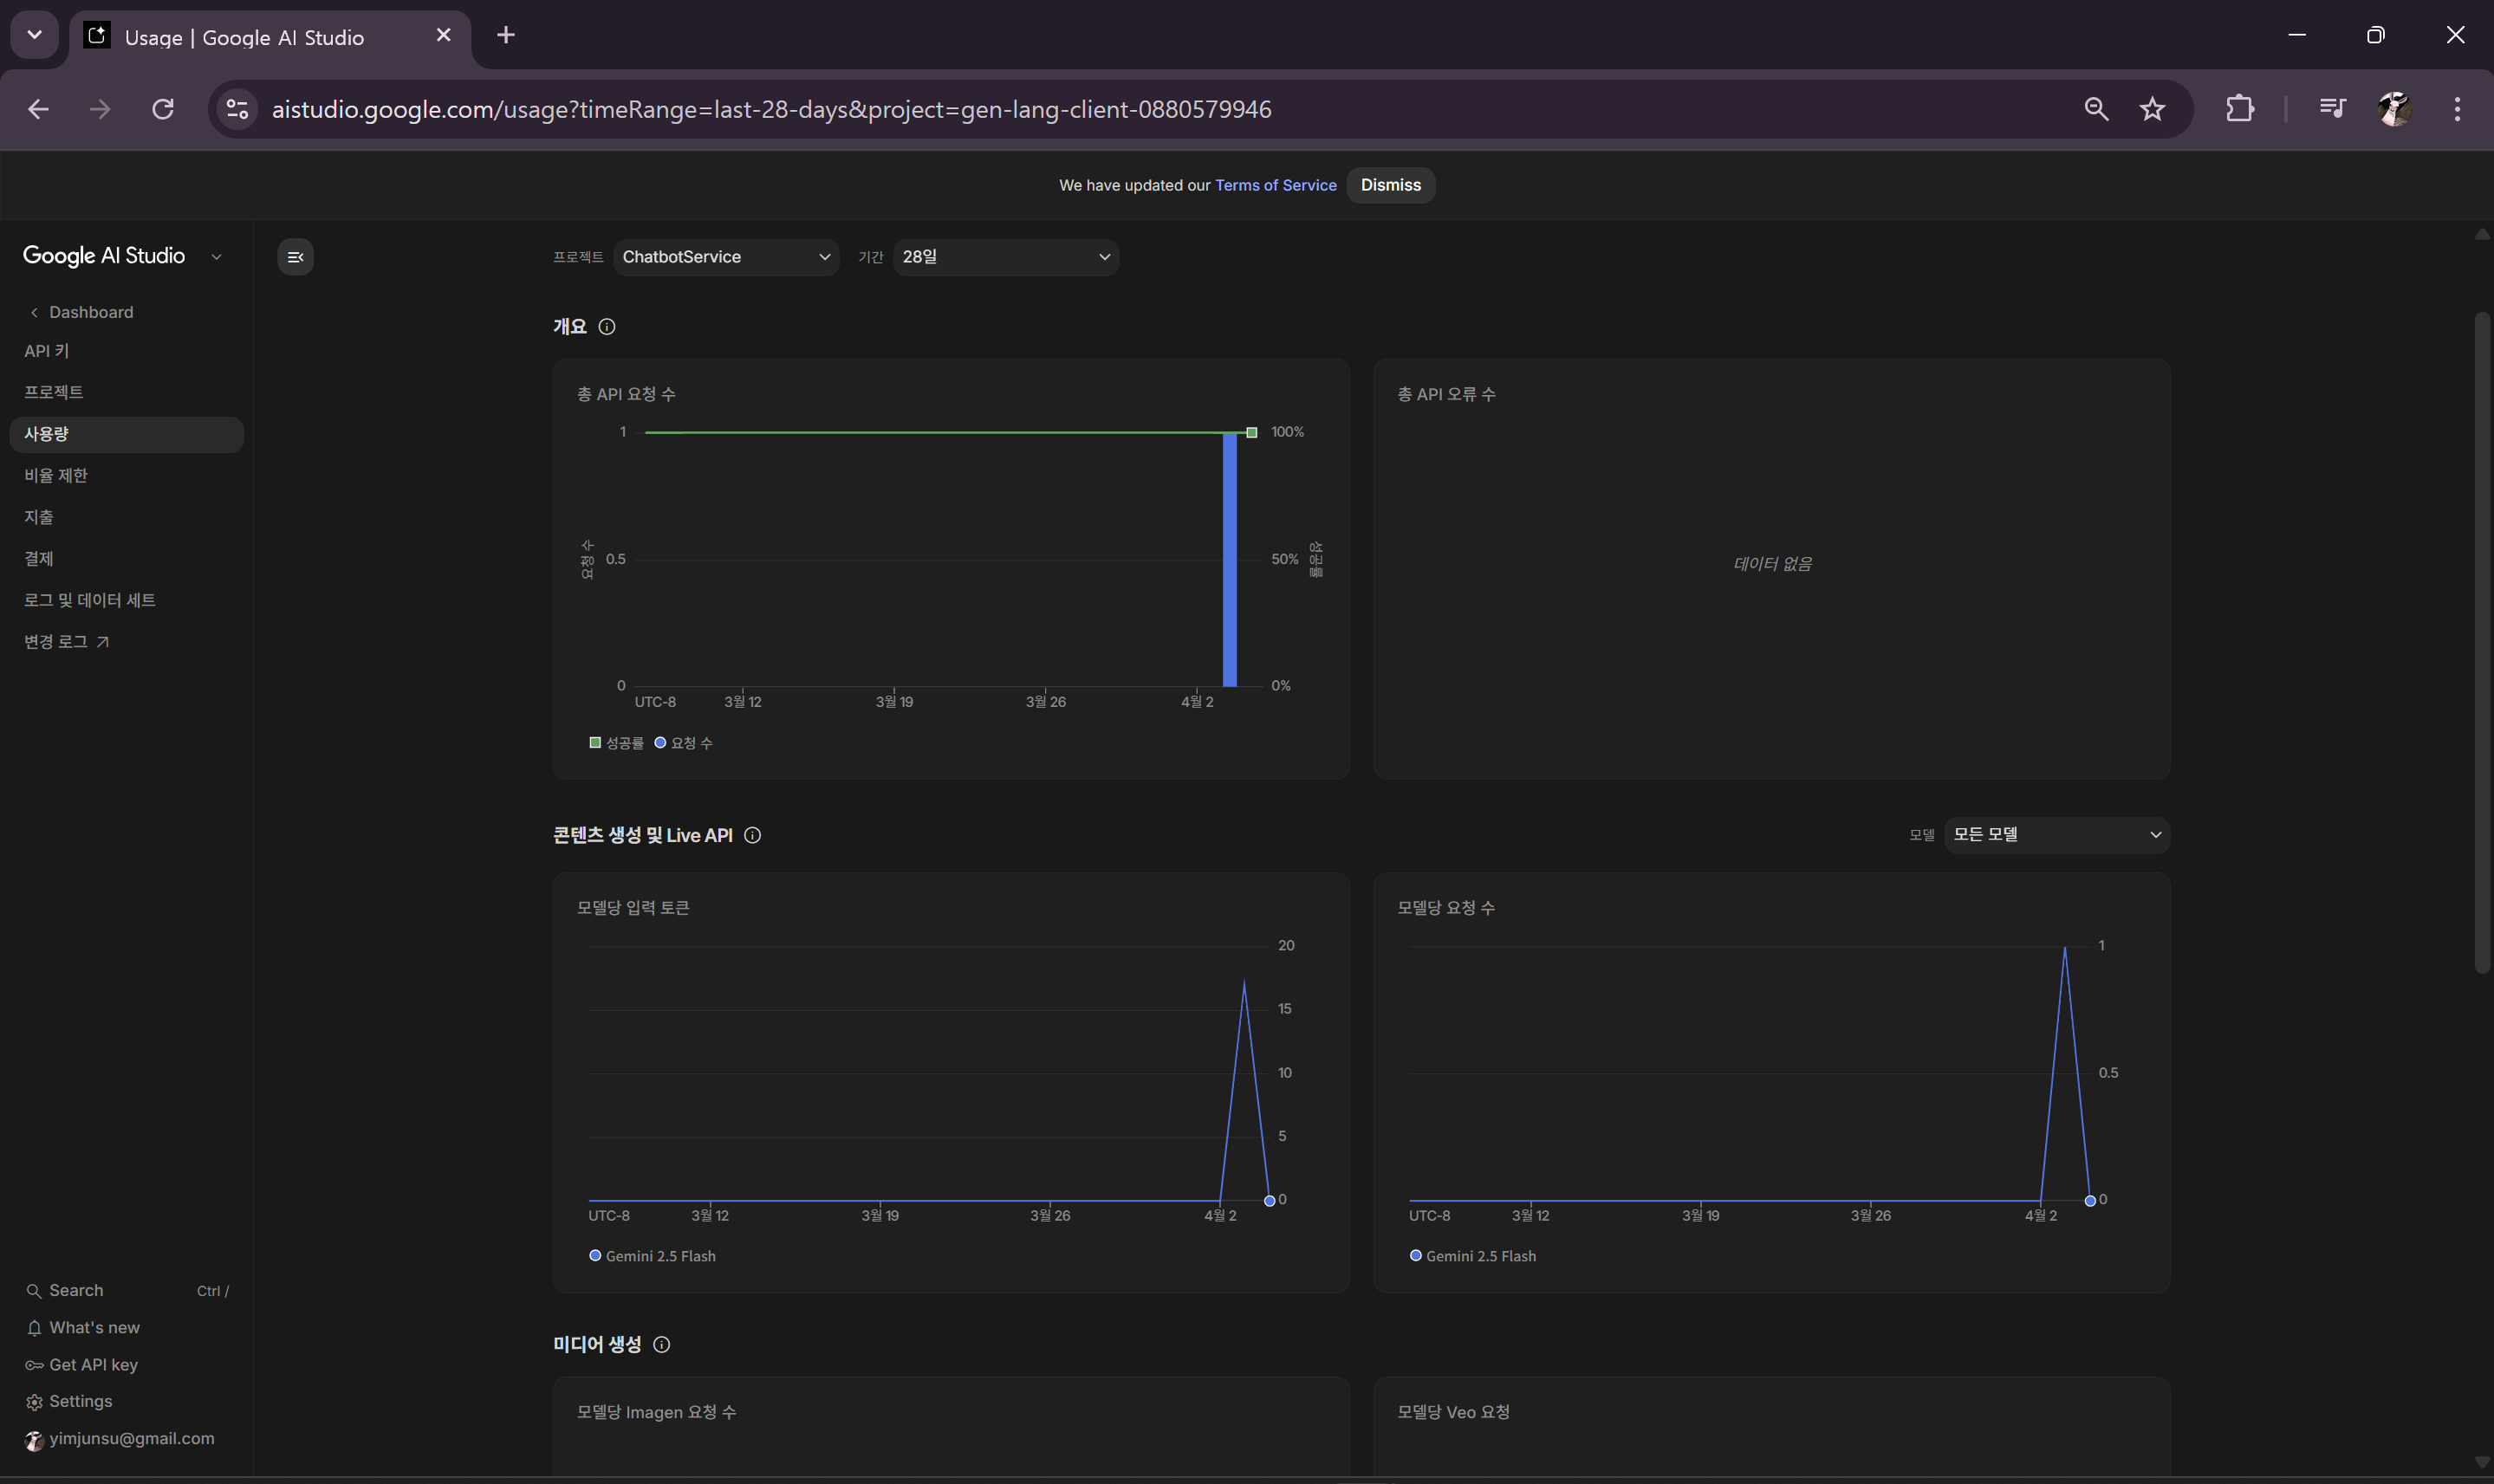This screenshot has width=2494, height=1484.
Task: Open the Terms of Service link
Action: 1275,185
